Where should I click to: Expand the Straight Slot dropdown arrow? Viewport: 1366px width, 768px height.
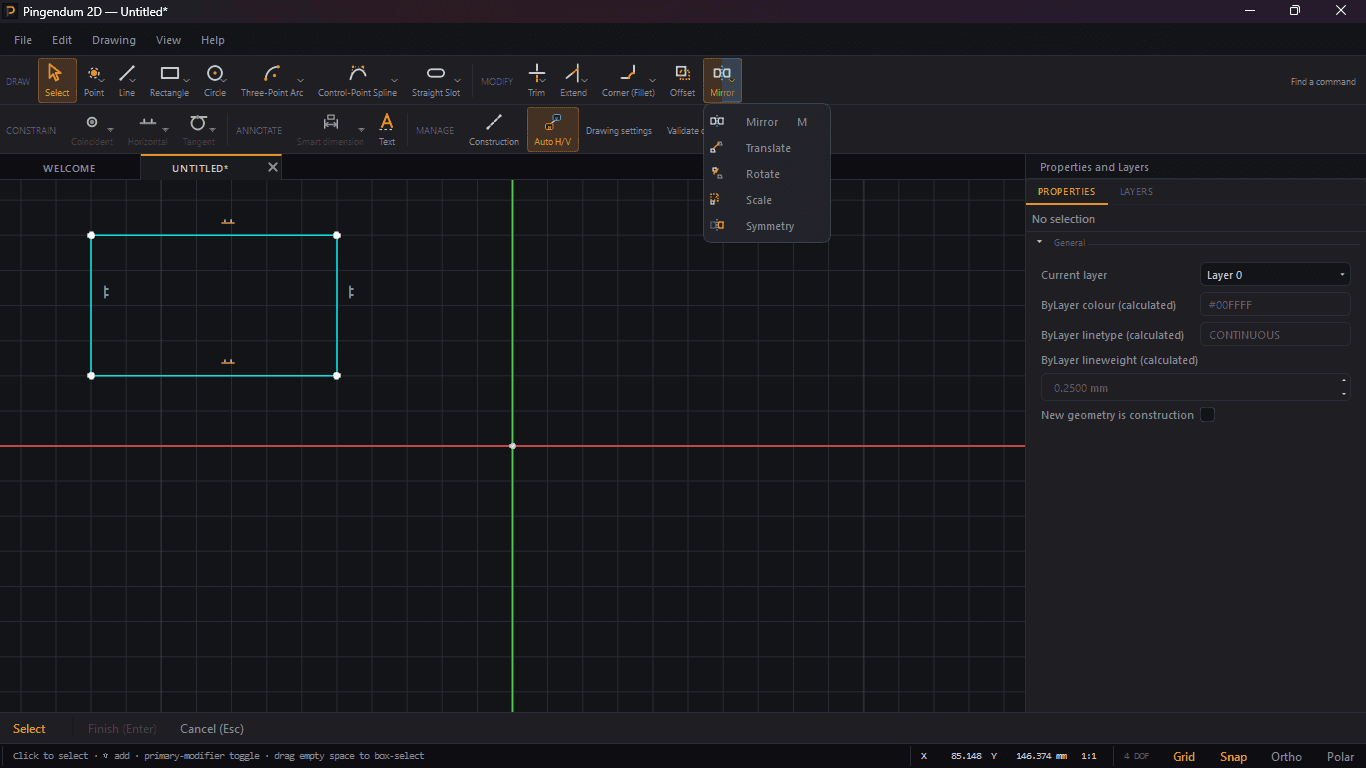click(458, 80)
